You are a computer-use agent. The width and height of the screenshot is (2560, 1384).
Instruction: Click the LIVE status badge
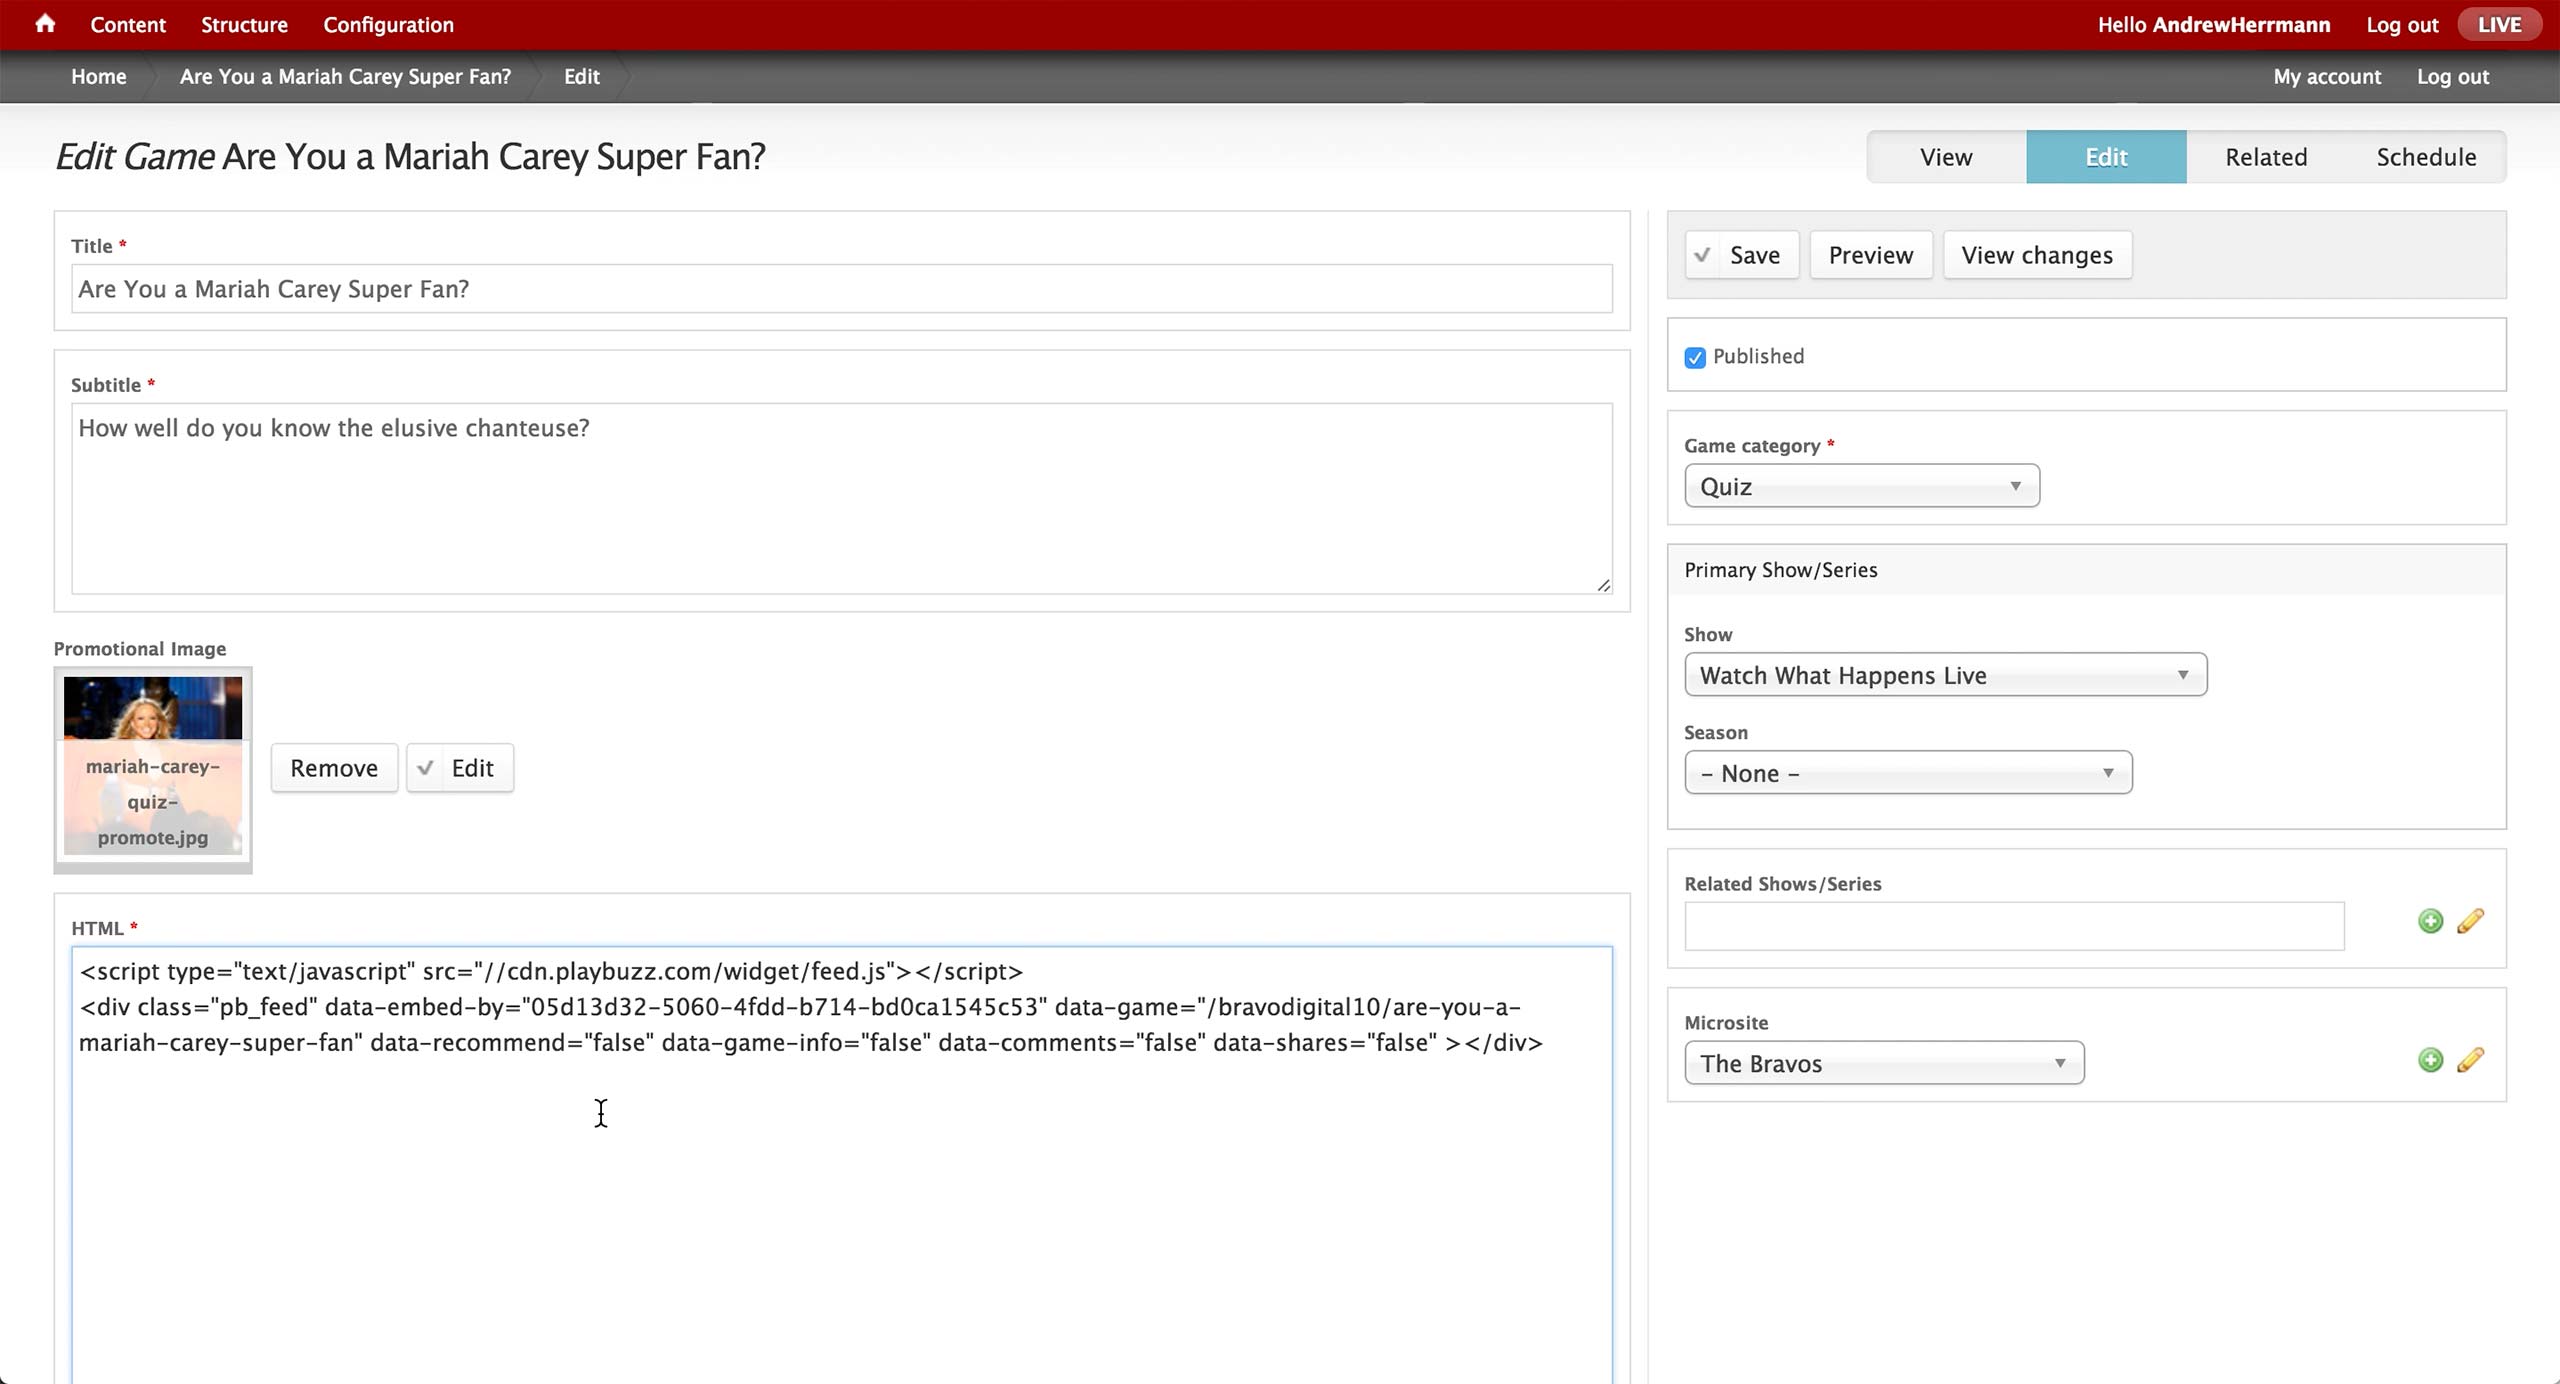2499,24
